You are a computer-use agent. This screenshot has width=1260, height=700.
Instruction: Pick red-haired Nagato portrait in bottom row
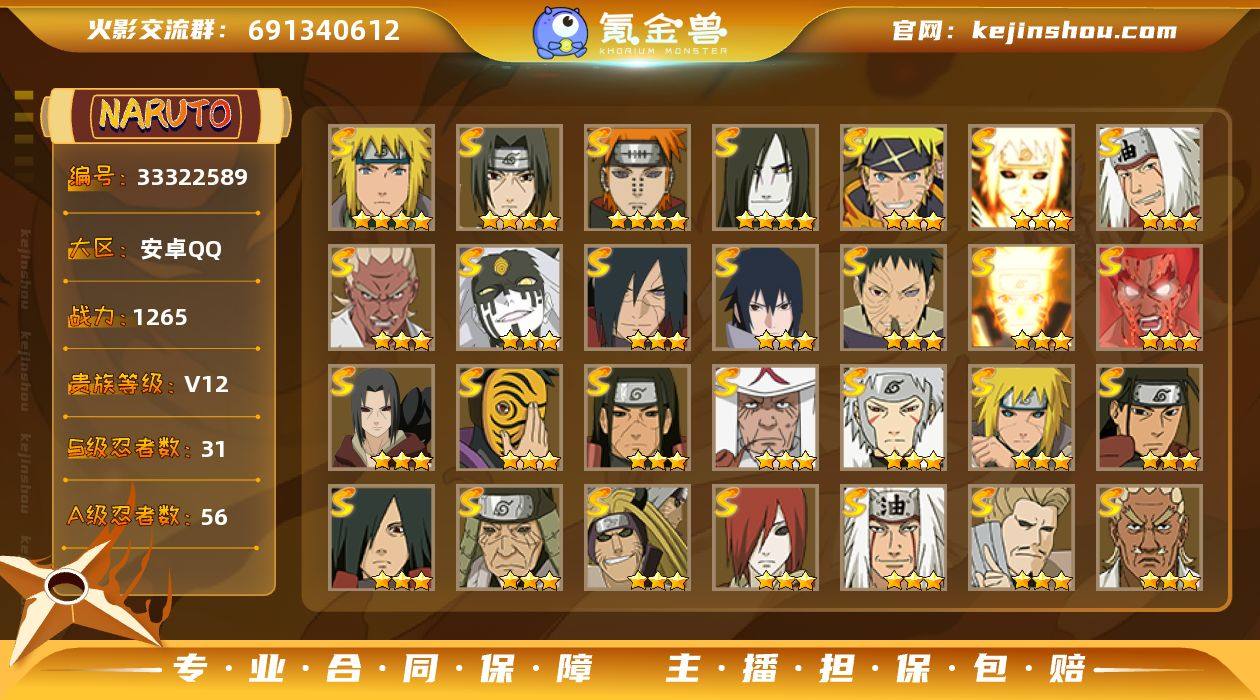[765, 537]
